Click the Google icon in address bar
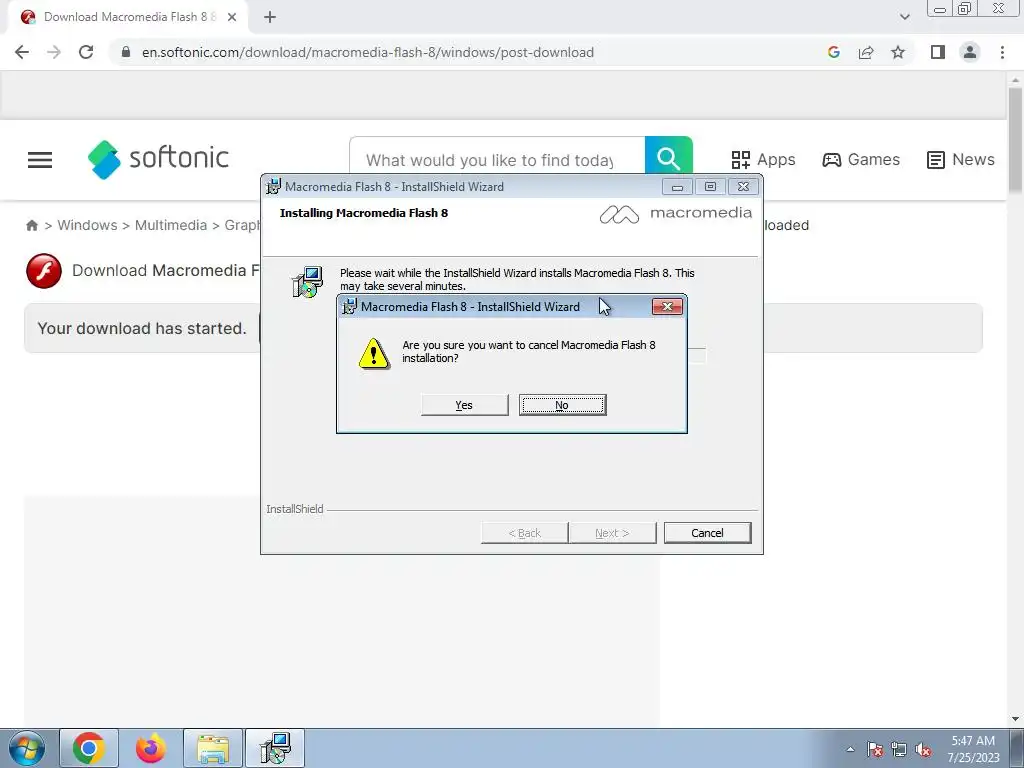The width and height of the screenshot is (1024, 768). [x=833, y=52]
